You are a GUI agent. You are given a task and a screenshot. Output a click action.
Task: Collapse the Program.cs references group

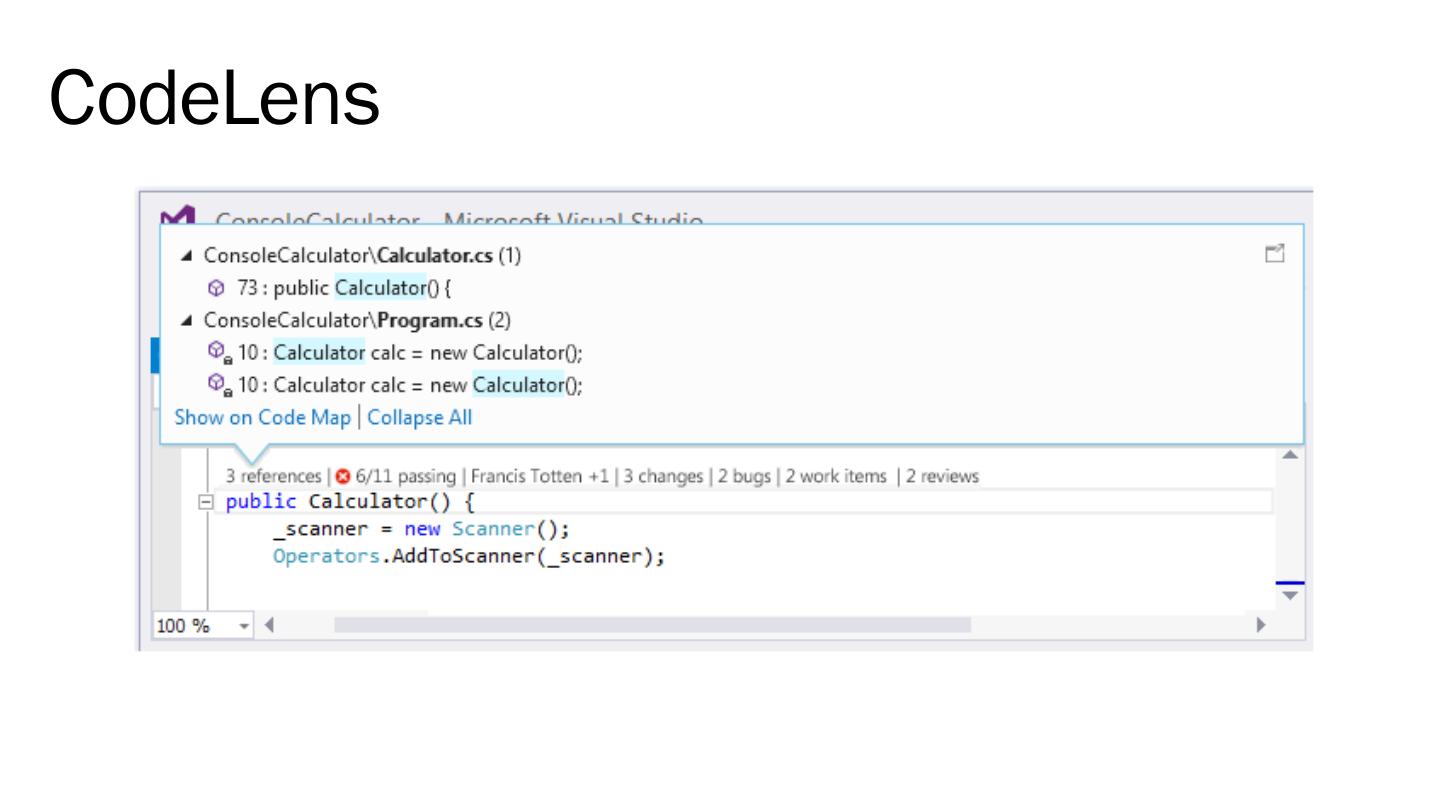point(188,321)
